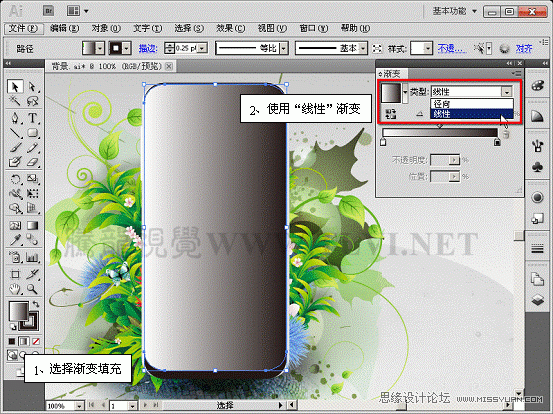The height and width of the screenshot is (414, 553).
Task: Select the Magic Wand tool
Action: point(15,101)
